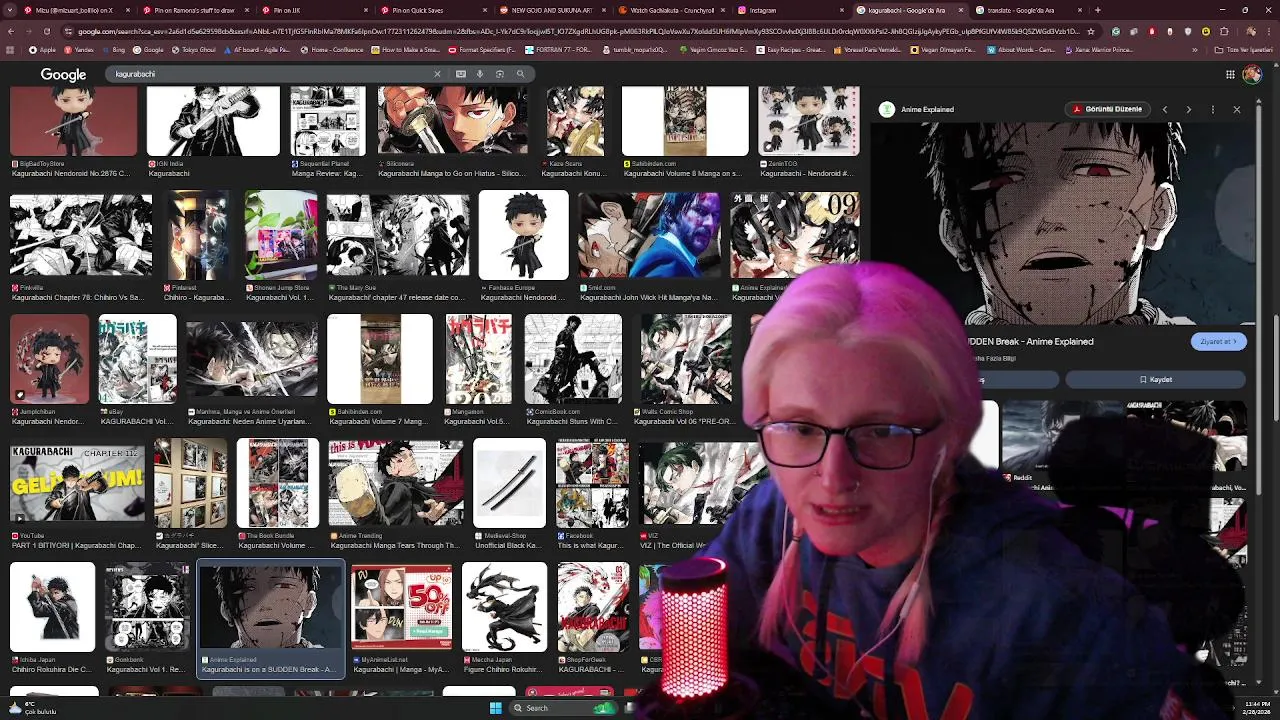
Task: Open the Home - Confluence bookmark
Action: tap(332, 49)
